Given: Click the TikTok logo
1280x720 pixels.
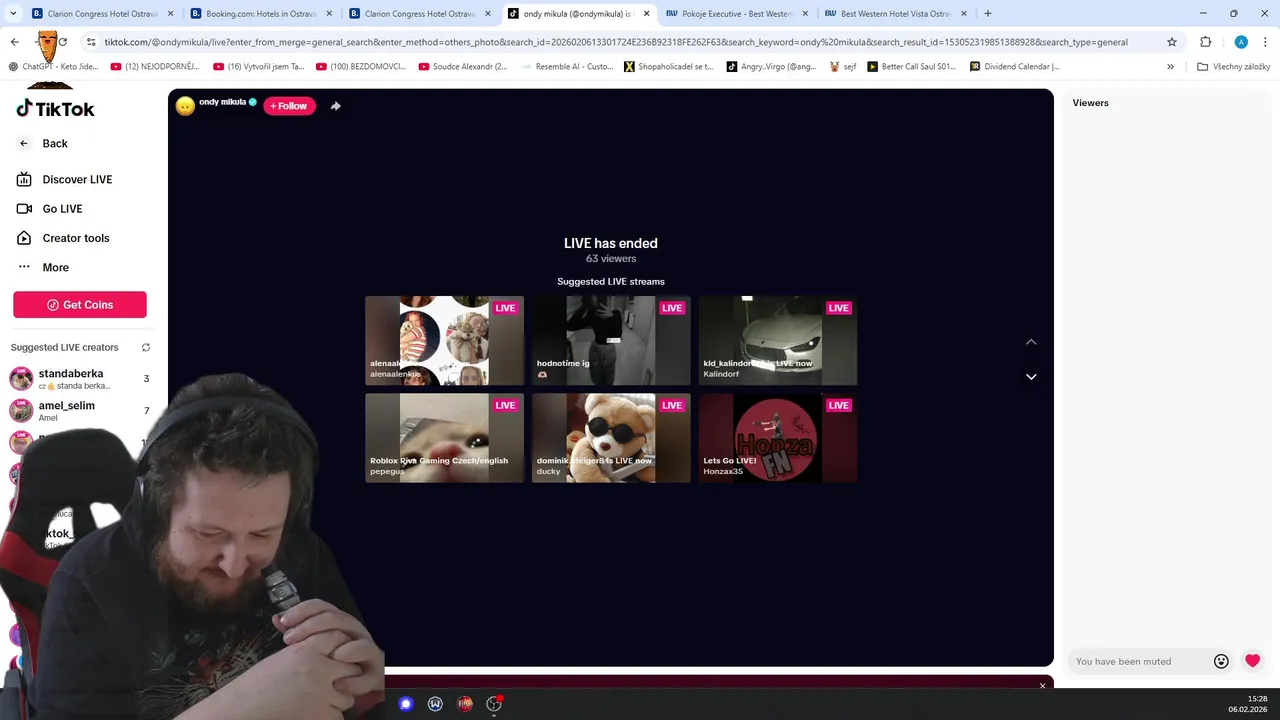Looking at the screenshot, I should point(55,109).
